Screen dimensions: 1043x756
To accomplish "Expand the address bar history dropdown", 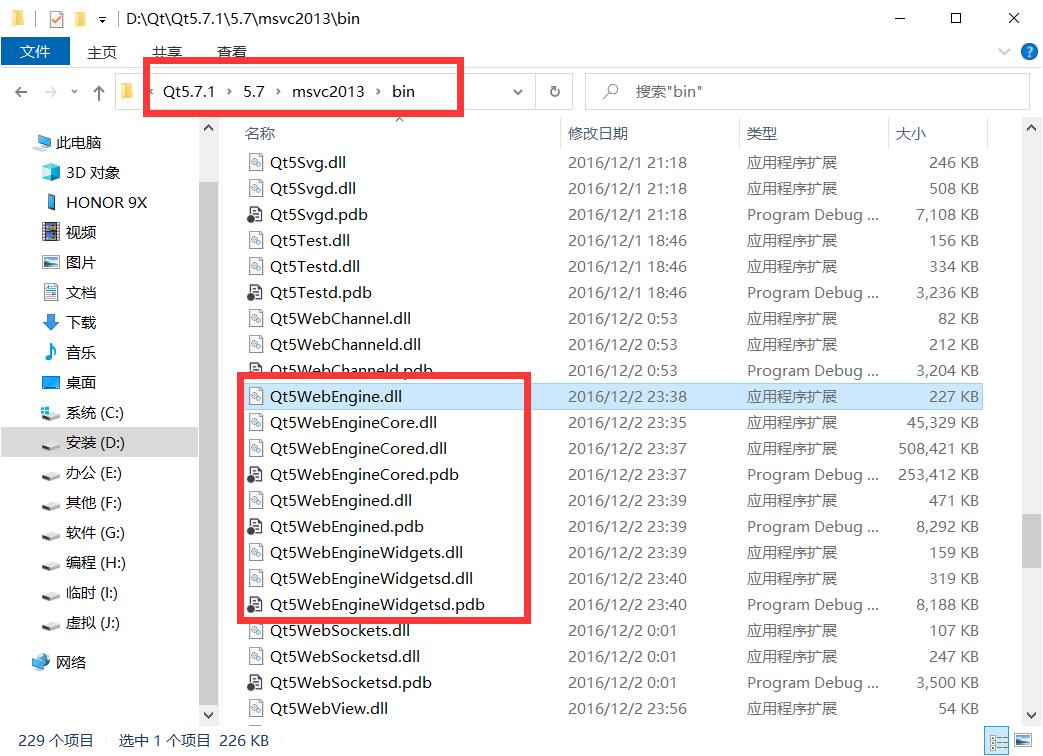I will [x=518, y=92].
